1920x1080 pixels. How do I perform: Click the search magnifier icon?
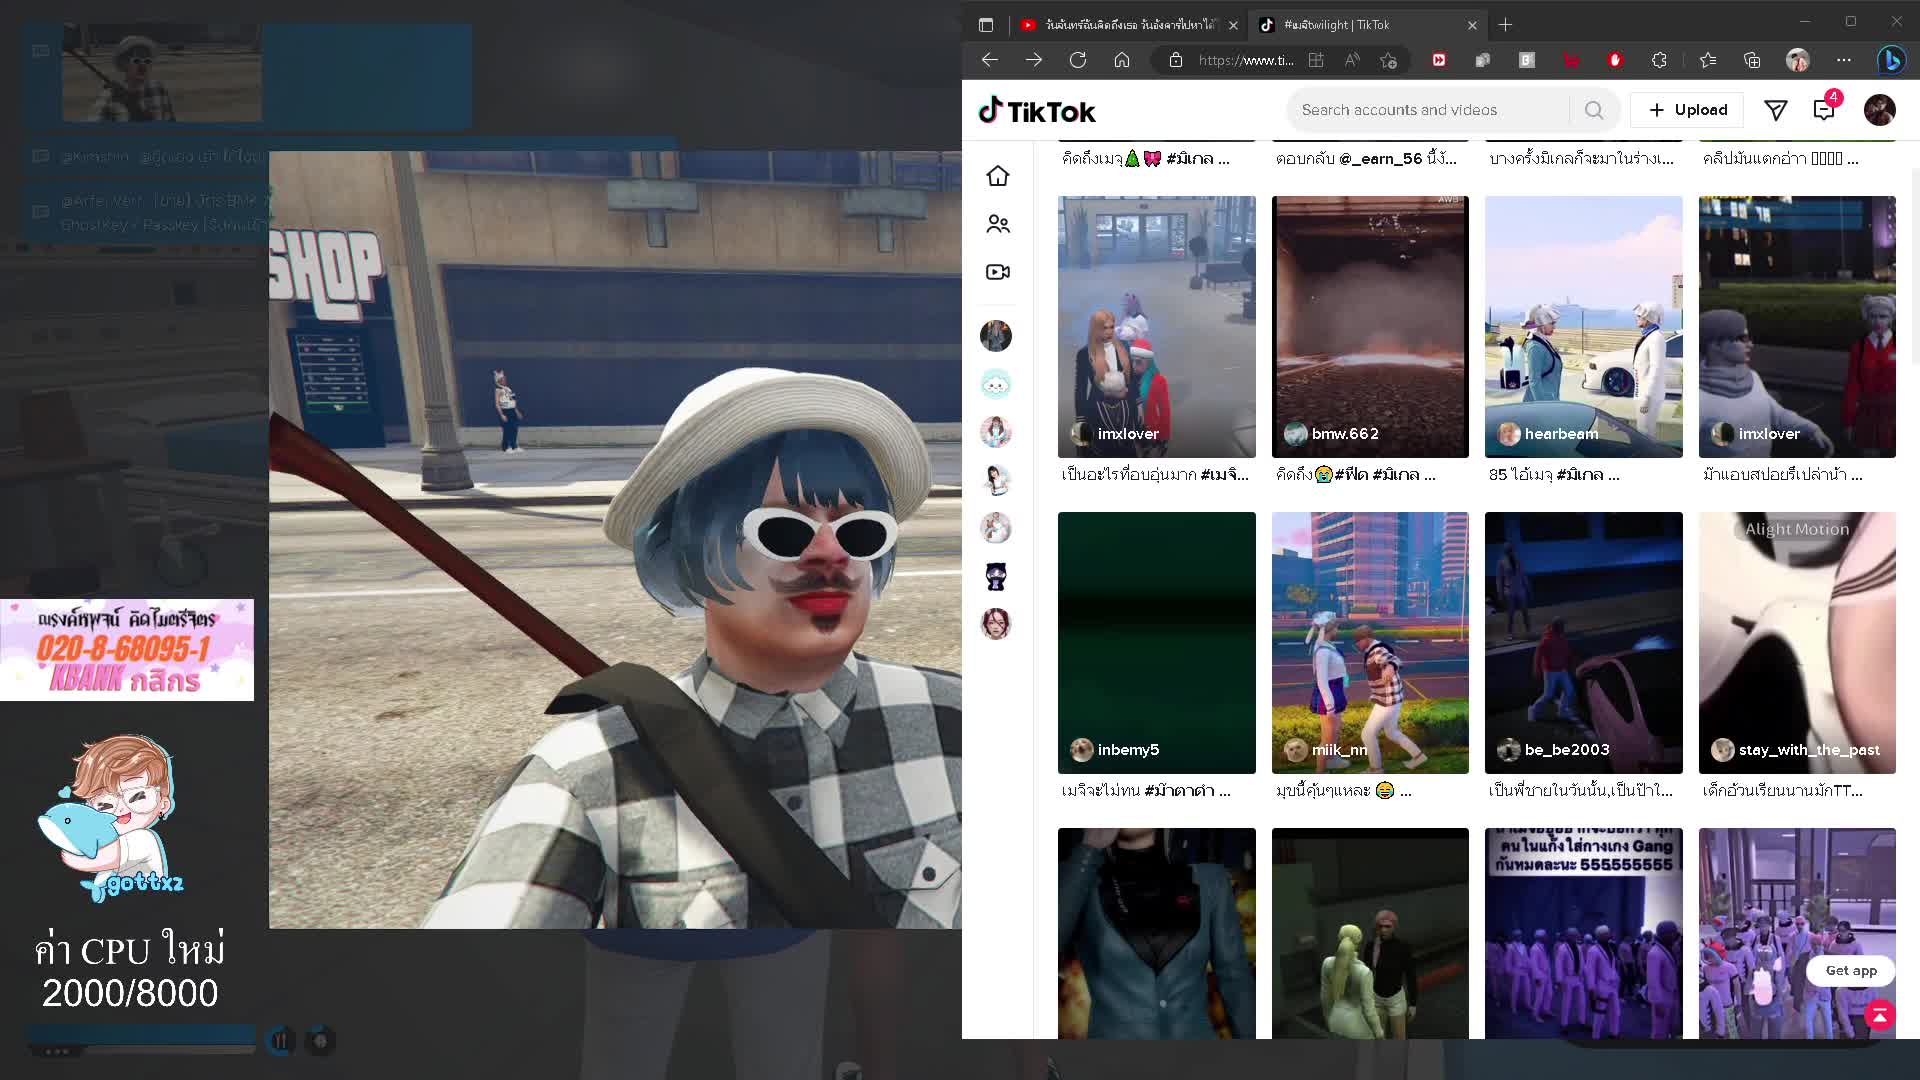click(1594, 110)
